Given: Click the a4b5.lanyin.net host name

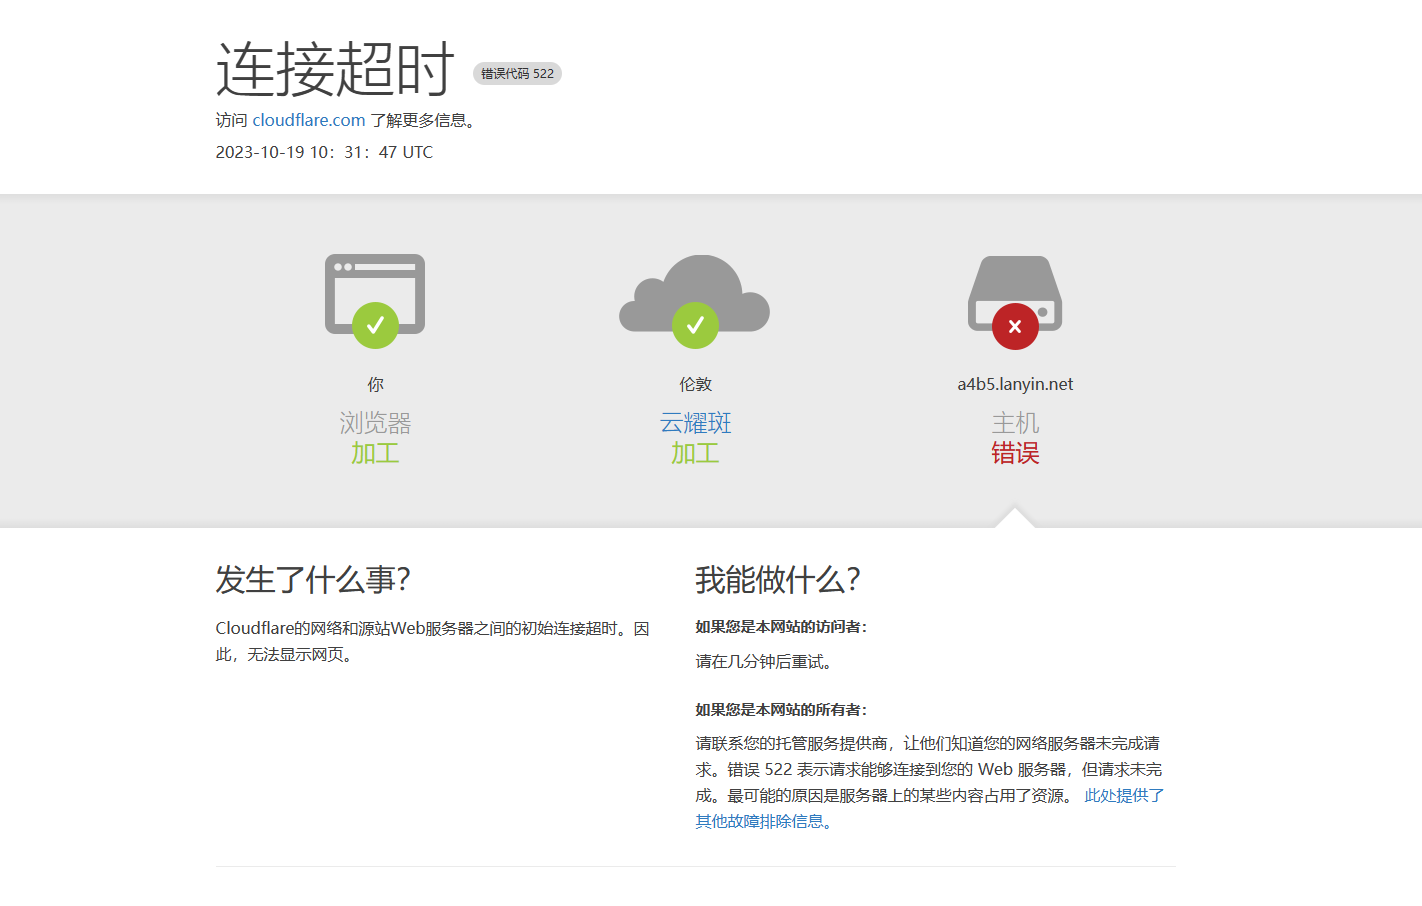Looking at the screenshot, I should pyautogui.click(x=1015, y=384).
